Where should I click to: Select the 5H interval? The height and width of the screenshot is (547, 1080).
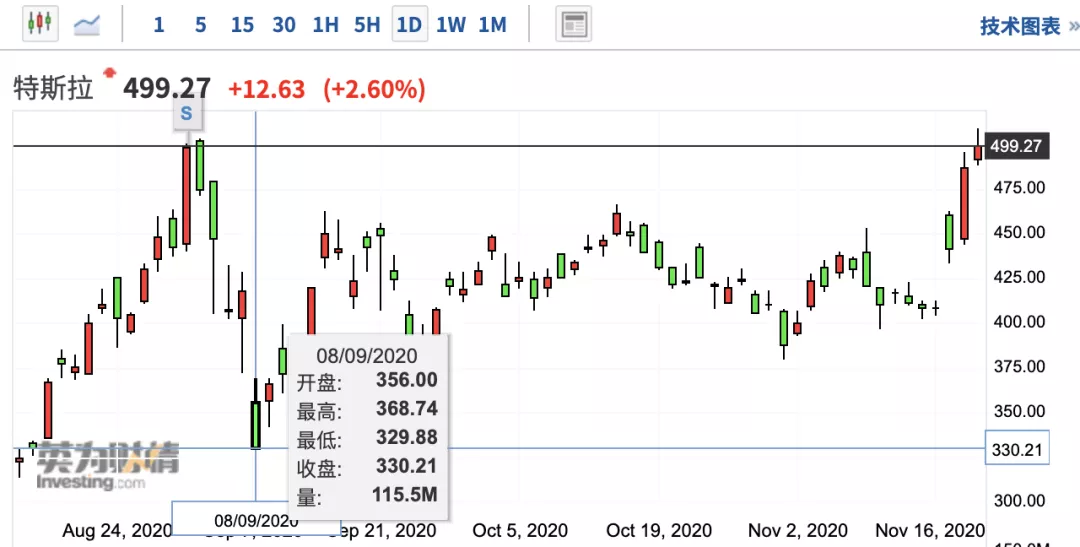(x=367, y=25)
